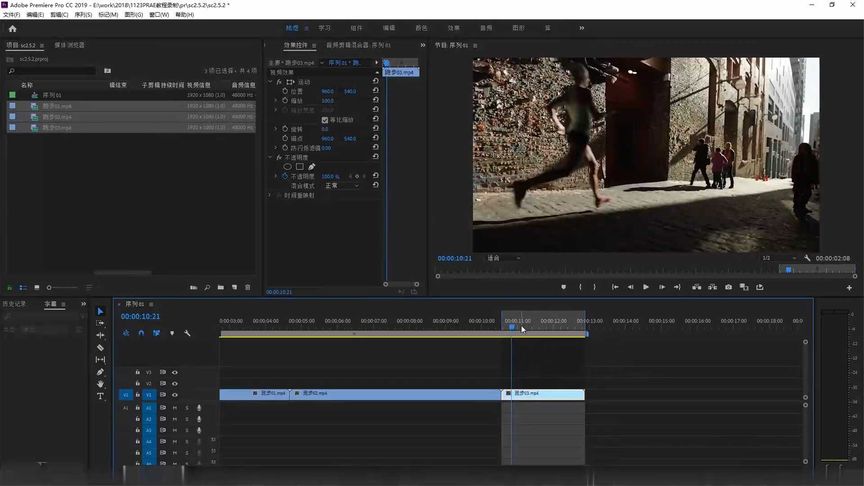
Task: Select third clip on V1 track
Action: 543,394
